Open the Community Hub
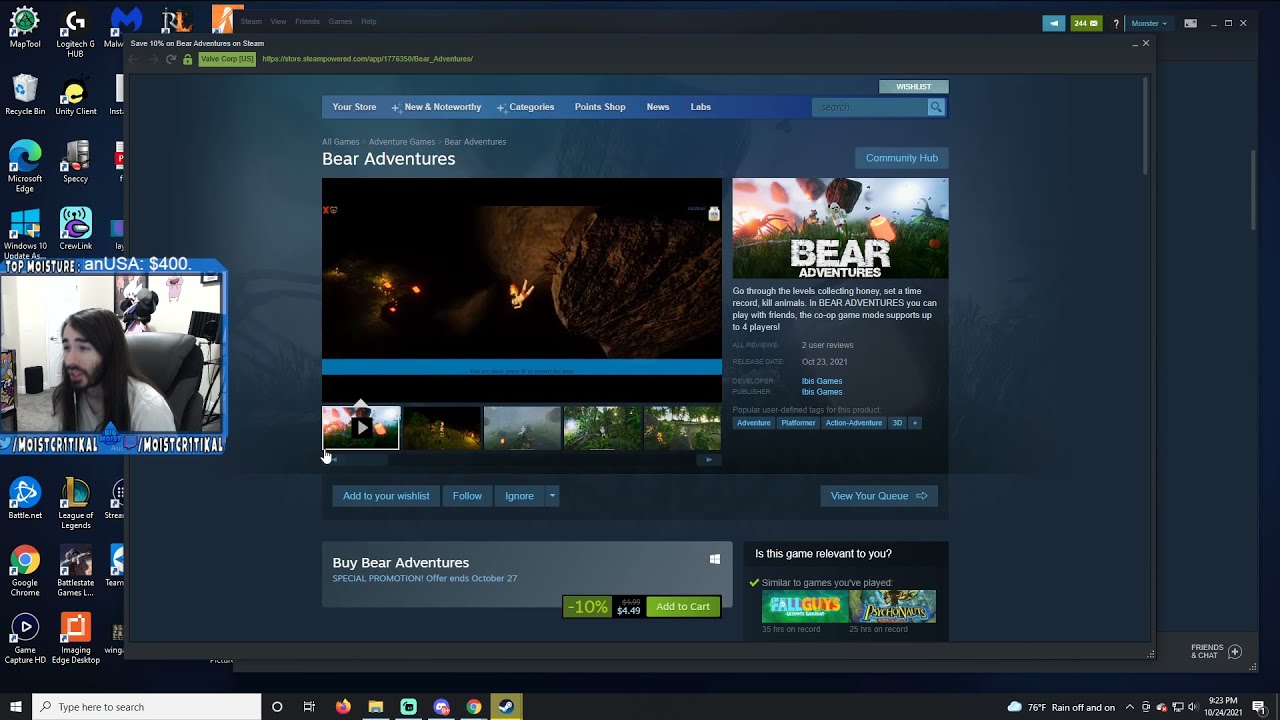The image size is (1280, 720). [x=902, y=158]
